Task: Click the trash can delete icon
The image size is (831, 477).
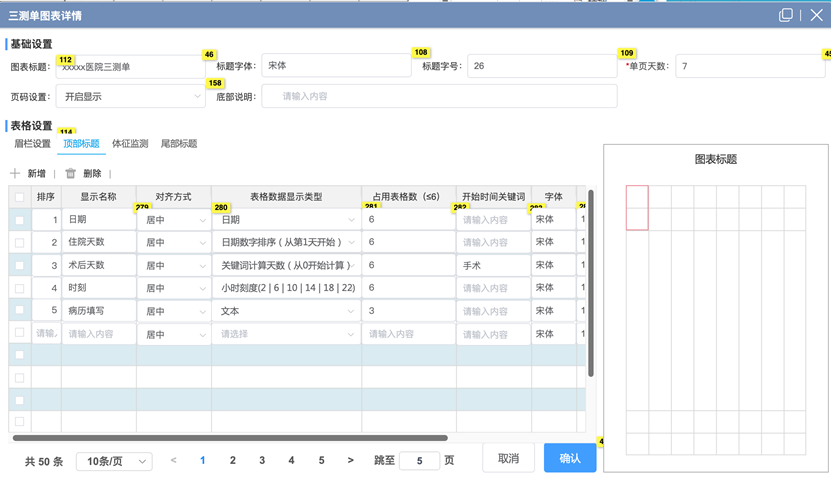Action: coord(70,173)
